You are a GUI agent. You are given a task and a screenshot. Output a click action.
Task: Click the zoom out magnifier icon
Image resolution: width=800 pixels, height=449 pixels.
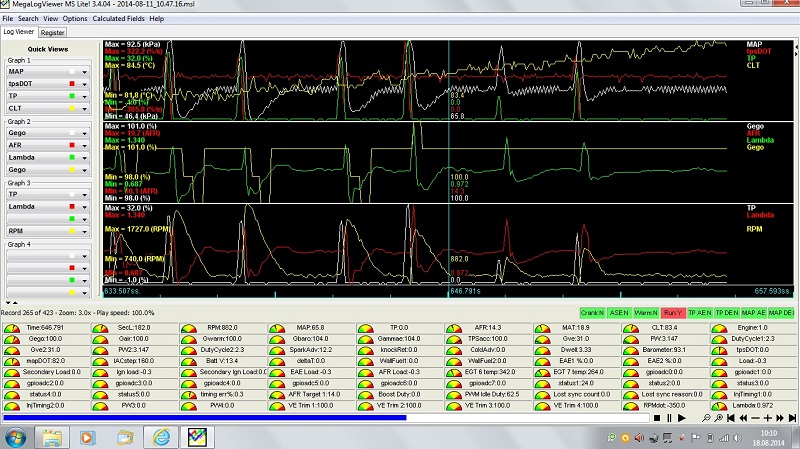[x=706, y=418]
